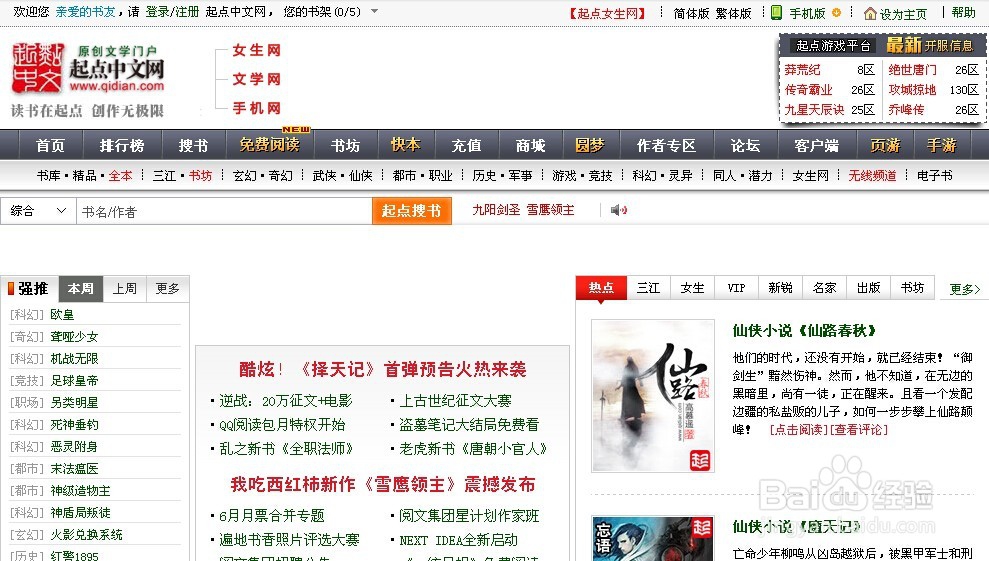Open the 欧皇 recommended book
Screen dimensions: 989x561
[x=62, y=314]
